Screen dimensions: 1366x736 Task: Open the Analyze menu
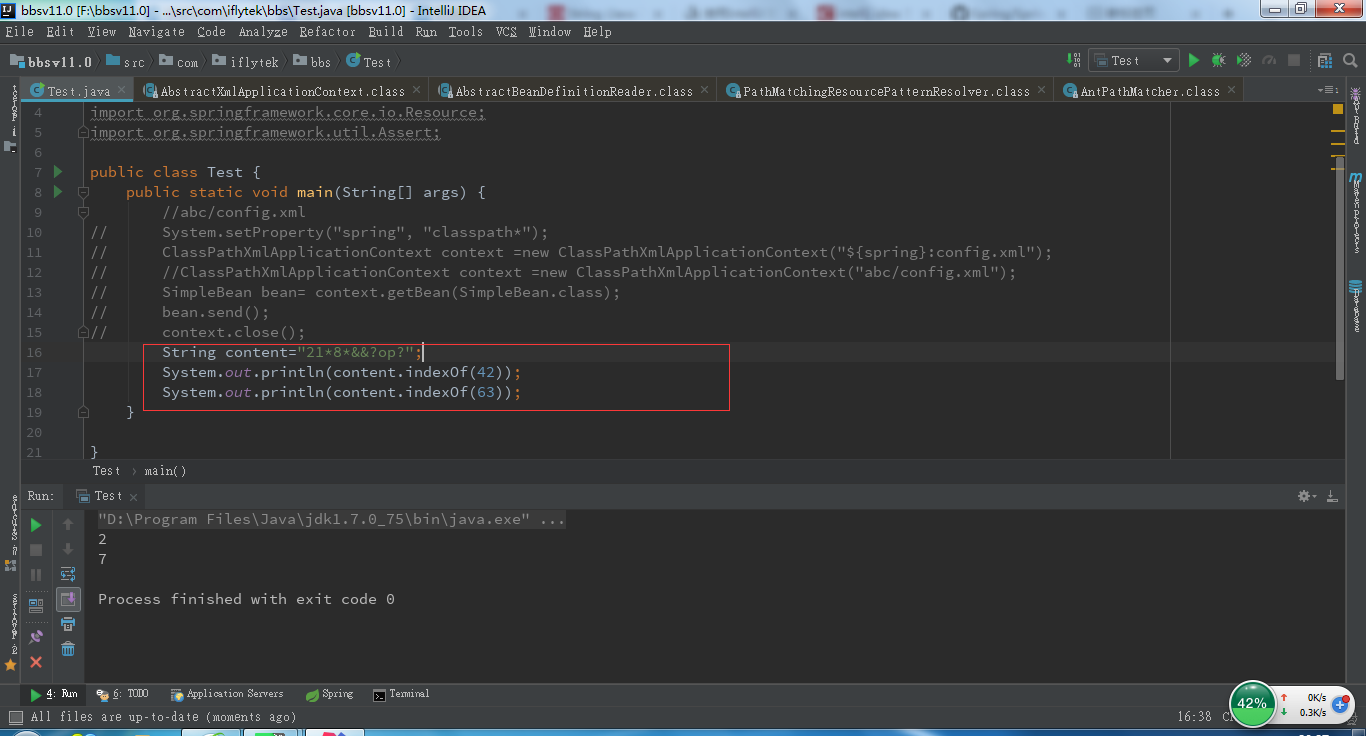[x=262, y=32]
